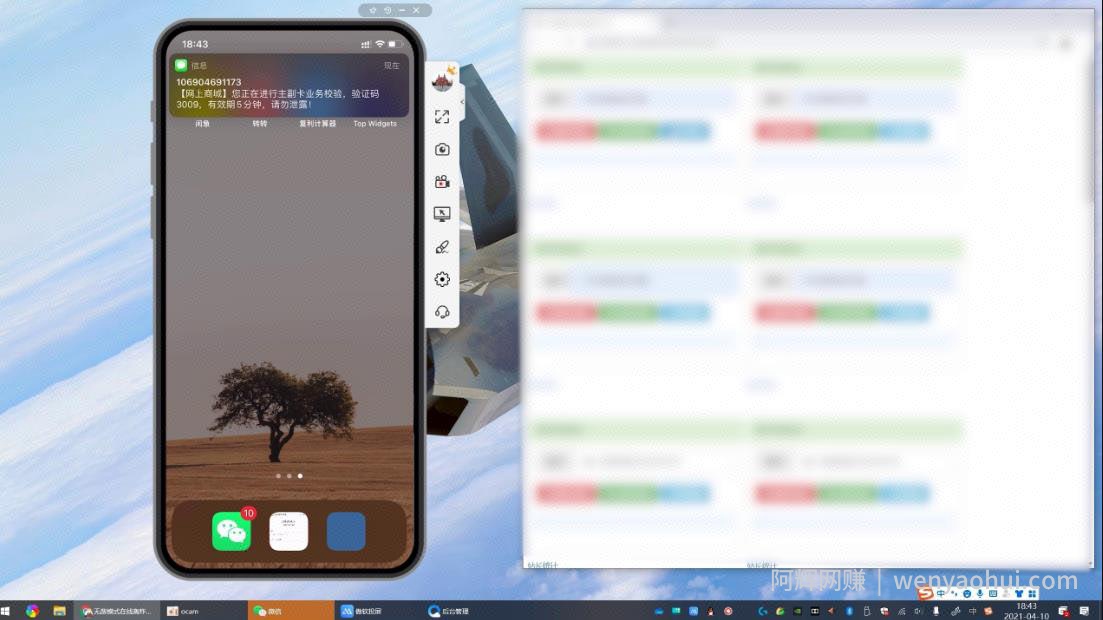
Task: Enter fullscreen mode from mirror sidebar
Action: 442,117
